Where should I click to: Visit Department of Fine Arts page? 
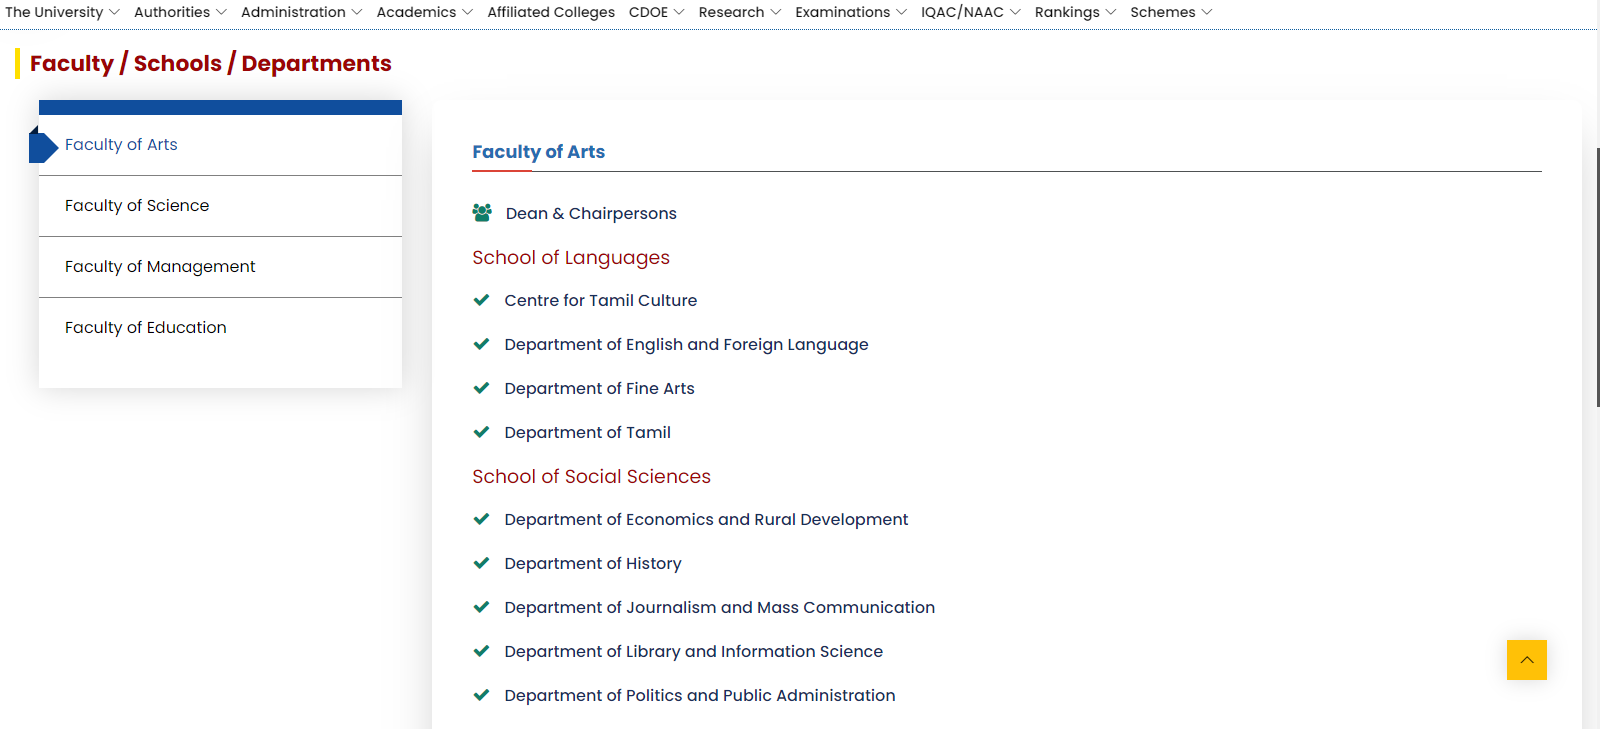point(599,388)
